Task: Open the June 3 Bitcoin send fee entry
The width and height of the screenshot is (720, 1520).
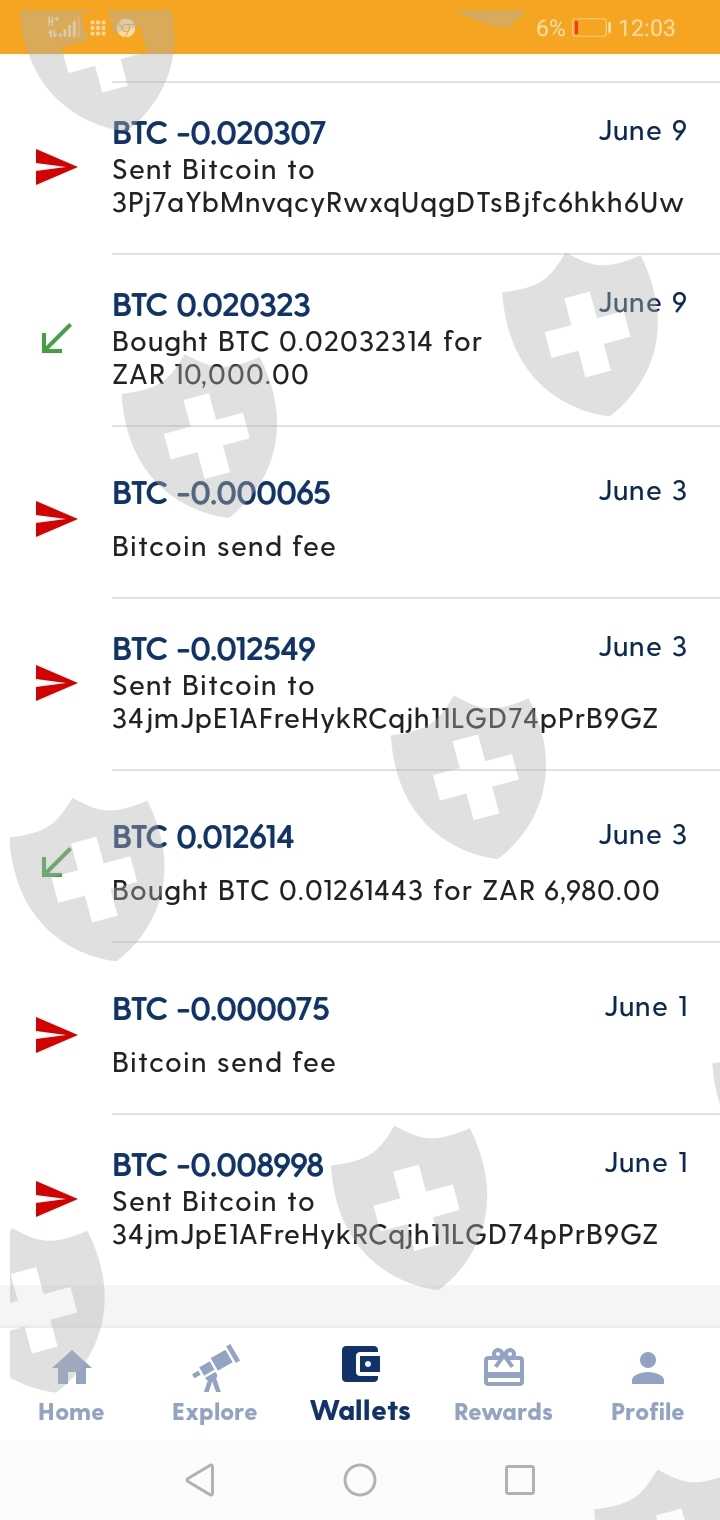Action: click(x=398, y=519)
